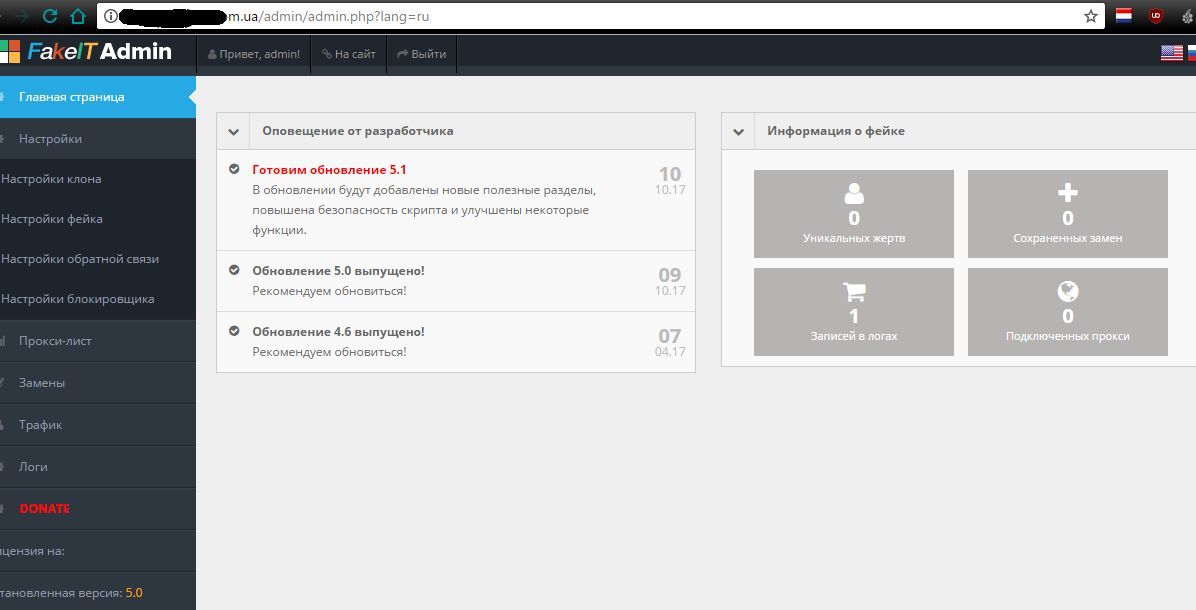
Task: Click the Сохраненных замен tile label
Action: click(1067, 238)
